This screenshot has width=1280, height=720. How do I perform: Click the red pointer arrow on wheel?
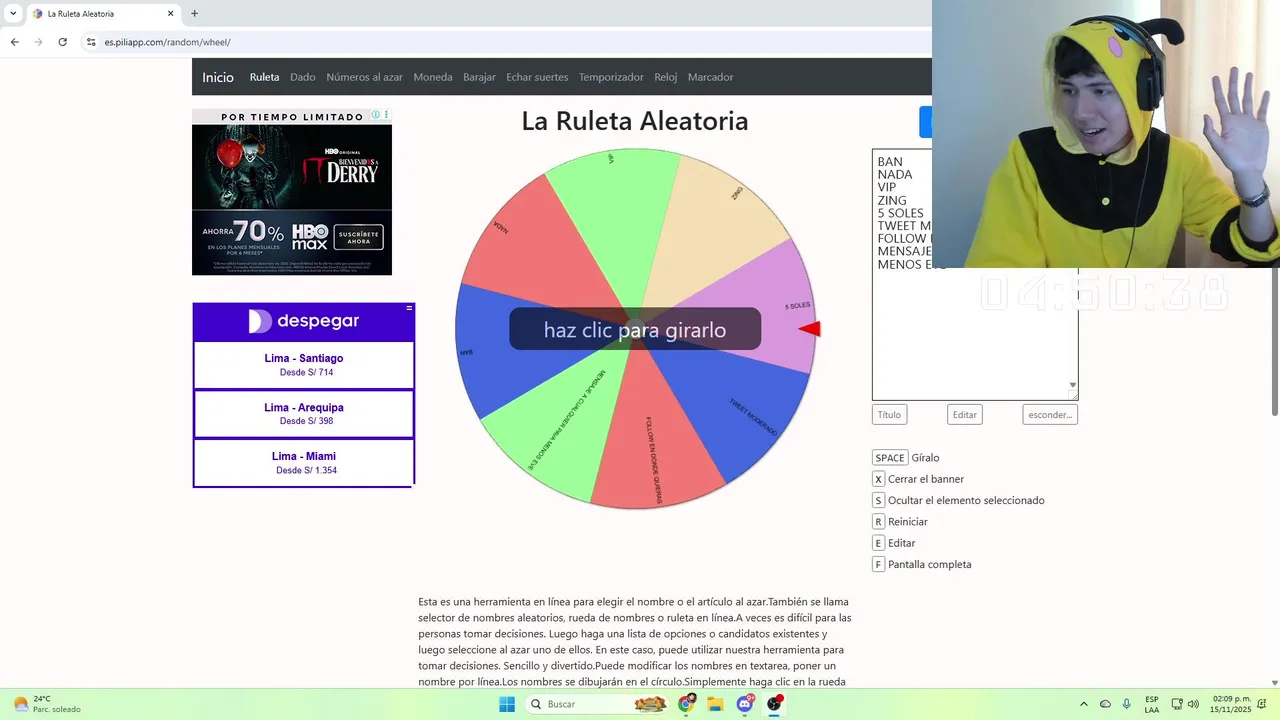(x=809, y=329)
